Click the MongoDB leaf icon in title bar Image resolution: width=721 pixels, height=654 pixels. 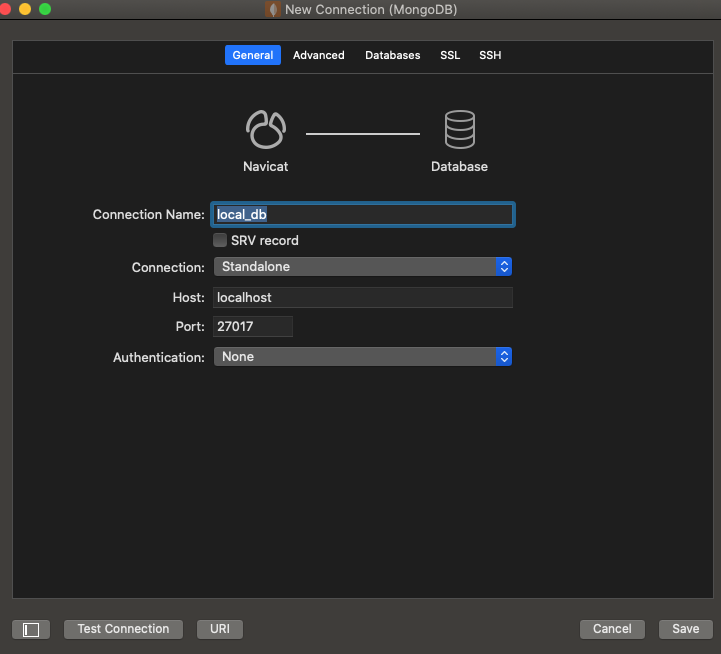click(x=272, y=9)
